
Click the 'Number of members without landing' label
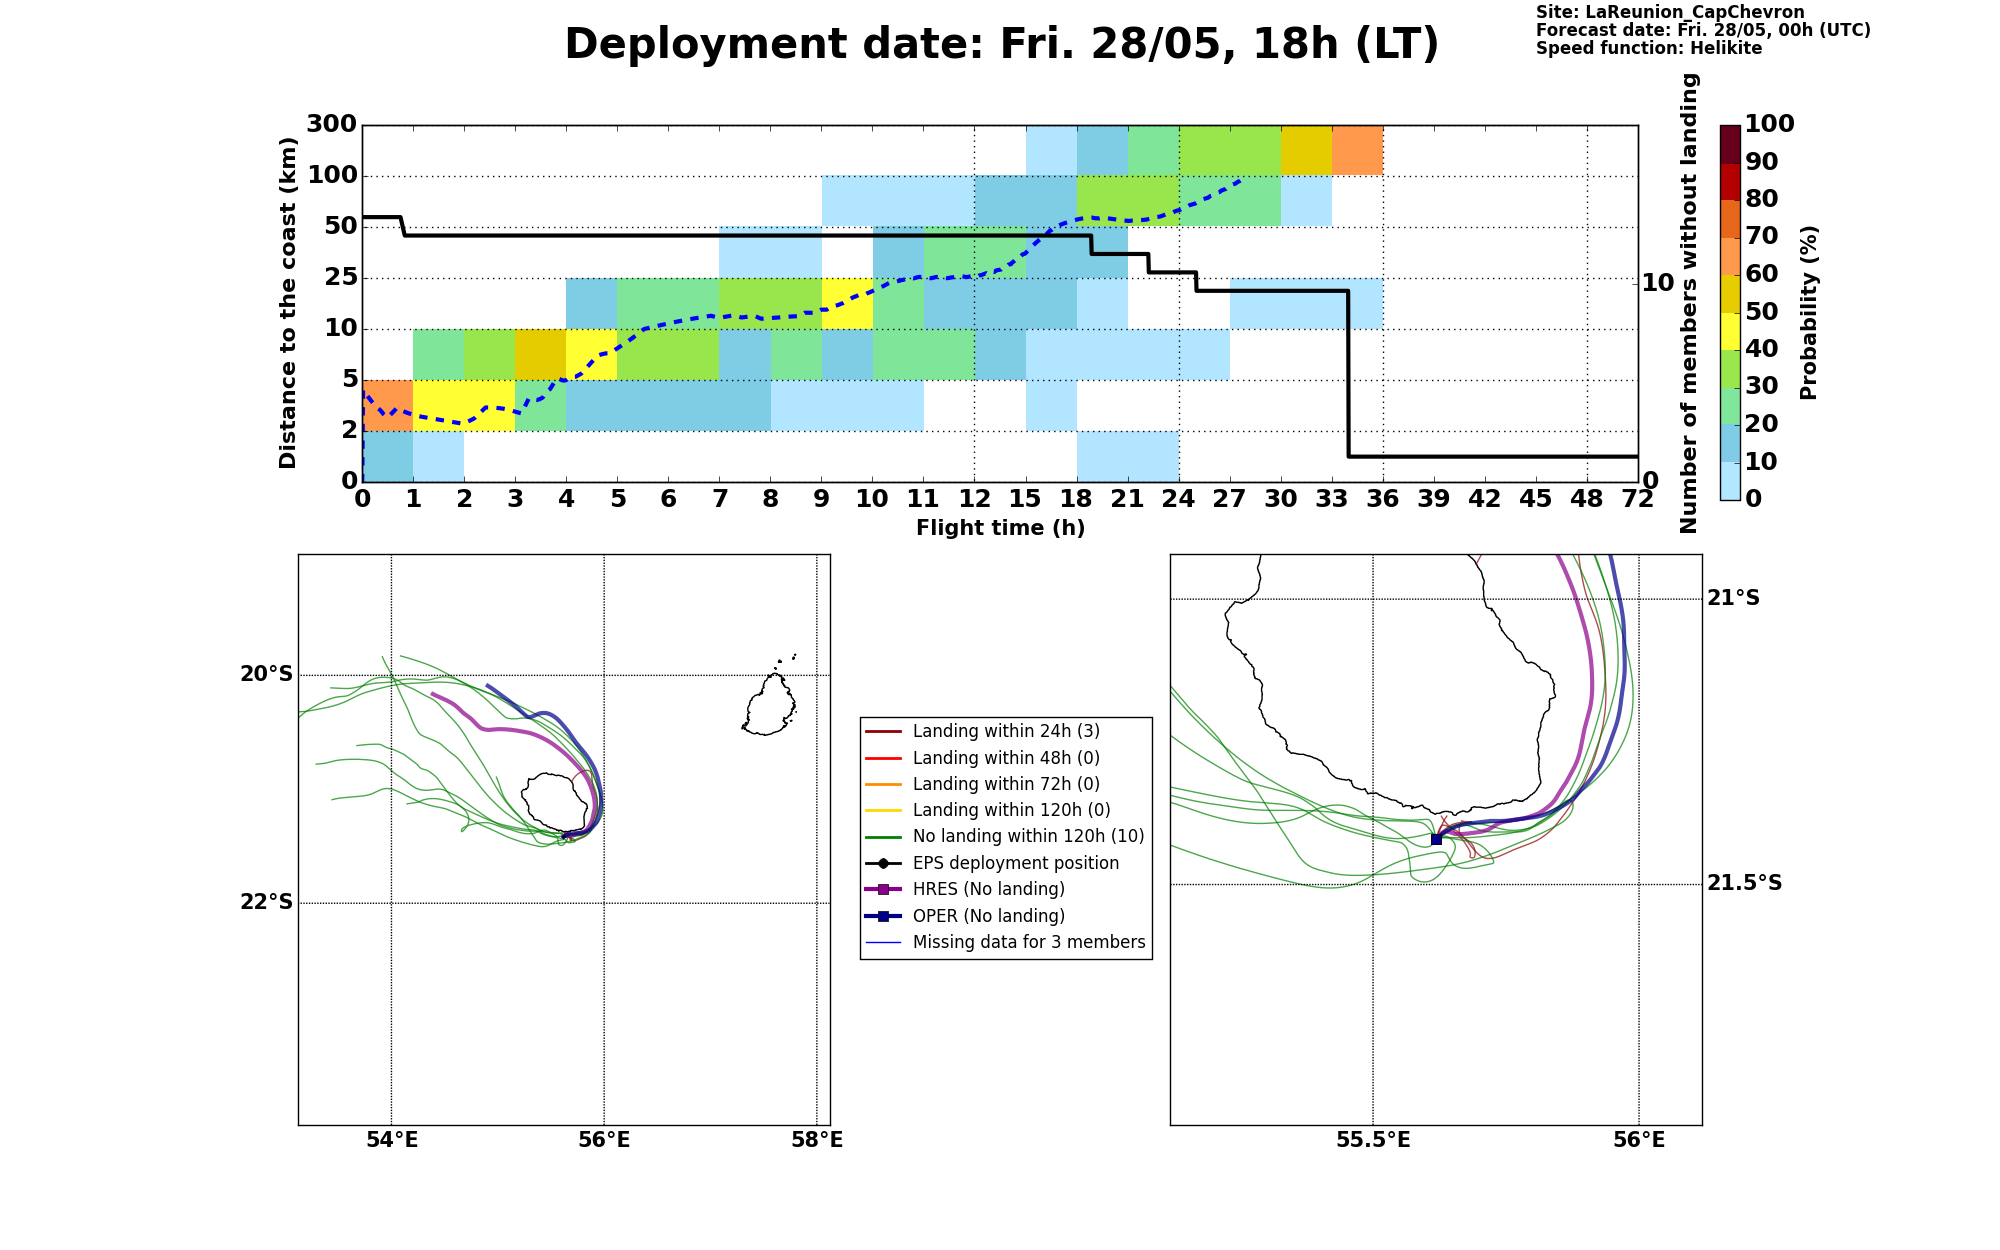(x=1689, y=303)
